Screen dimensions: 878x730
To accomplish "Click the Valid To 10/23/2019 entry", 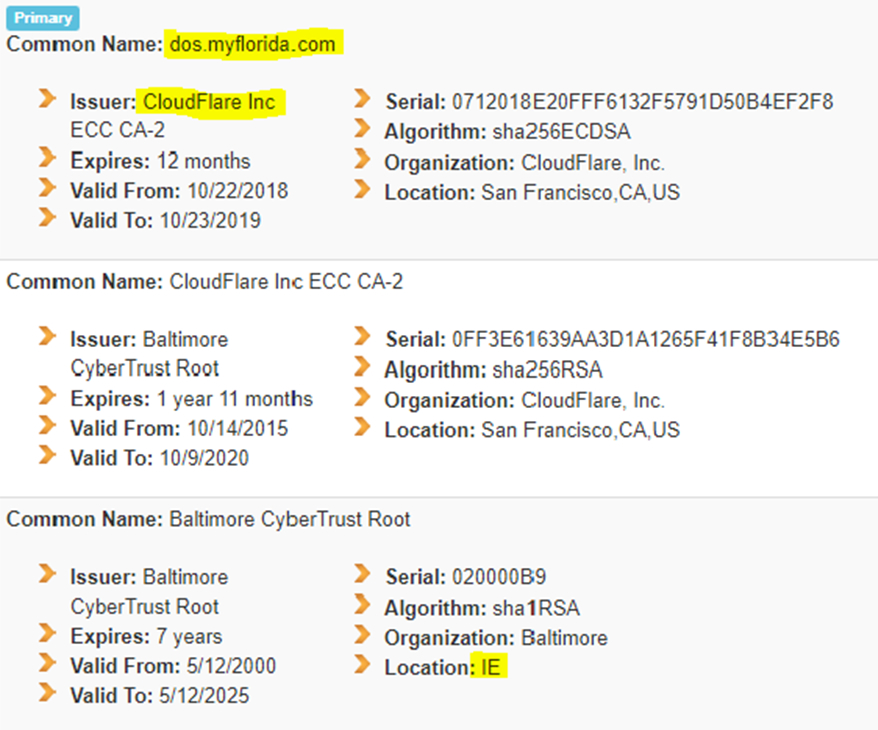I will 166,221.
